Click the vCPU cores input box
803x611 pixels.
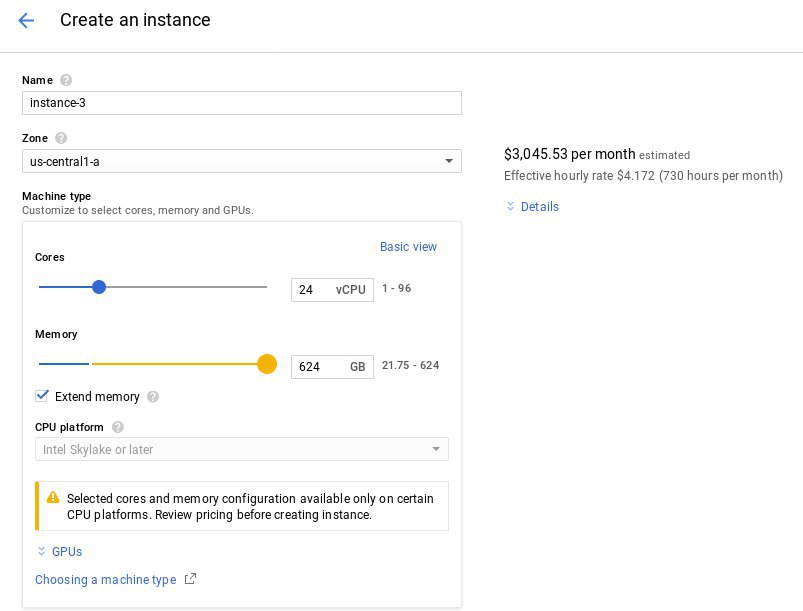tap(332, 290)
